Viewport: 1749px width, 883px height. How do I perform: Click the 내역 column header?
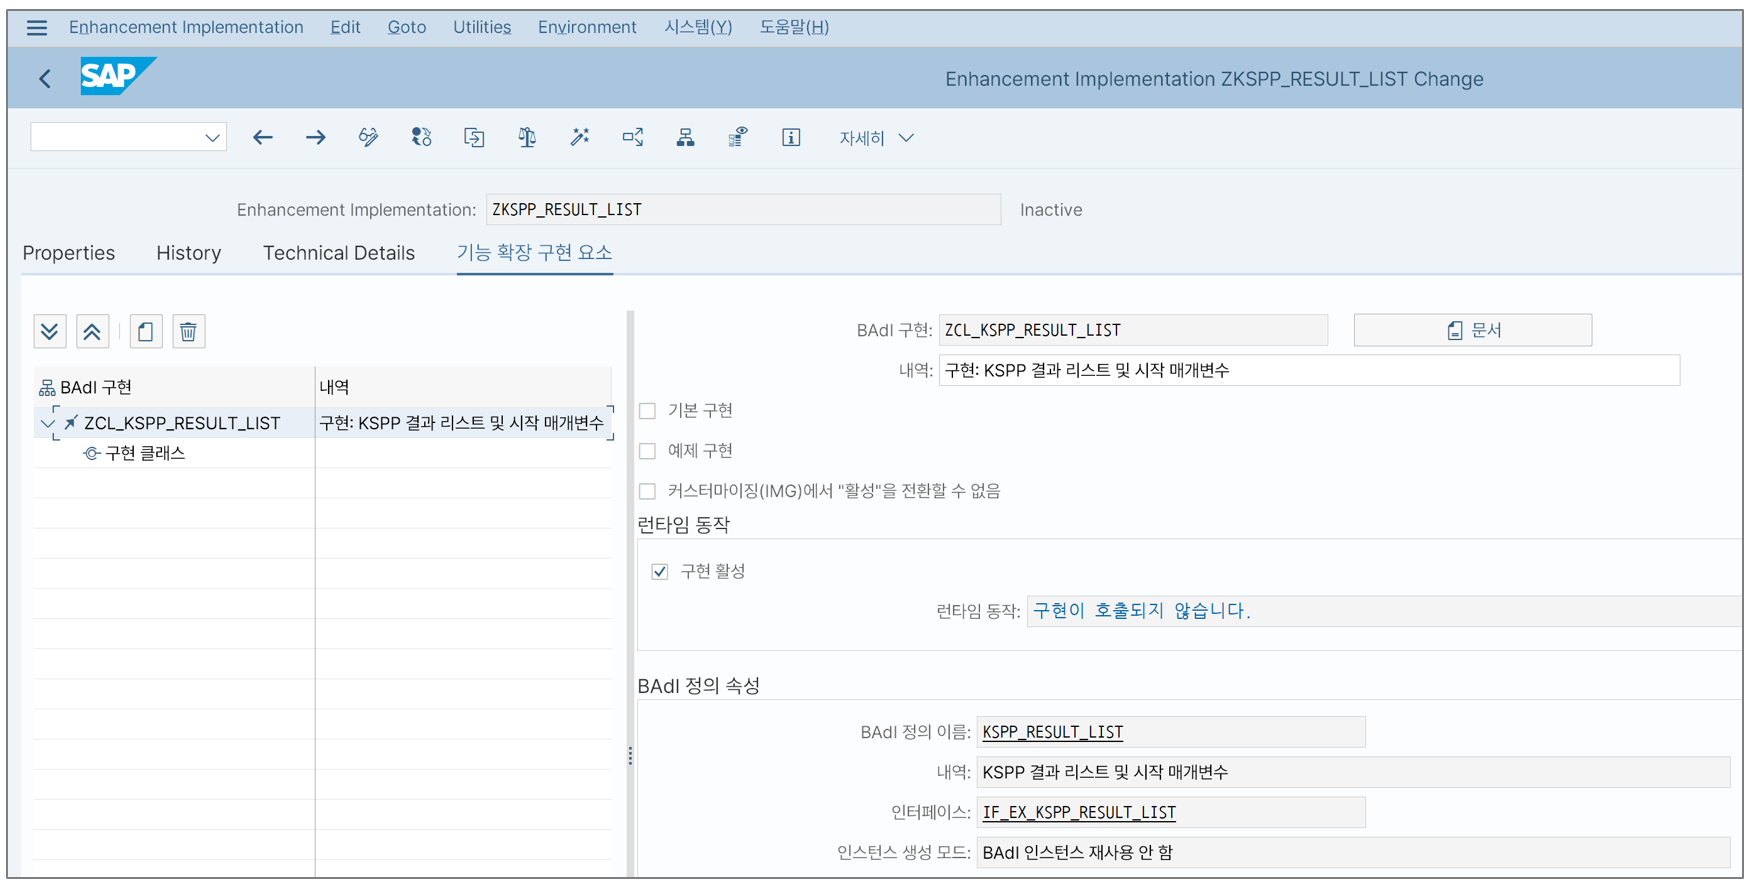(463, 387)
